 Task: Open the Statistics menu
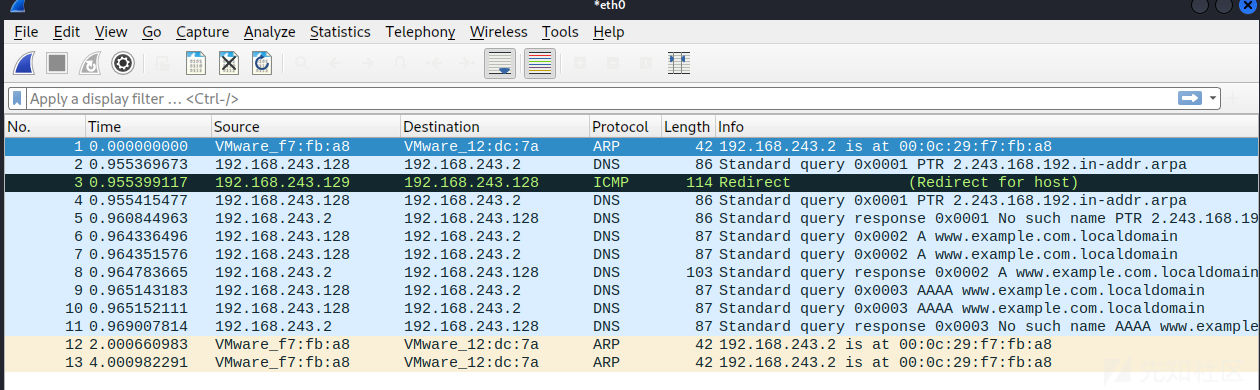pyautogui.click(x=340, y=32)
